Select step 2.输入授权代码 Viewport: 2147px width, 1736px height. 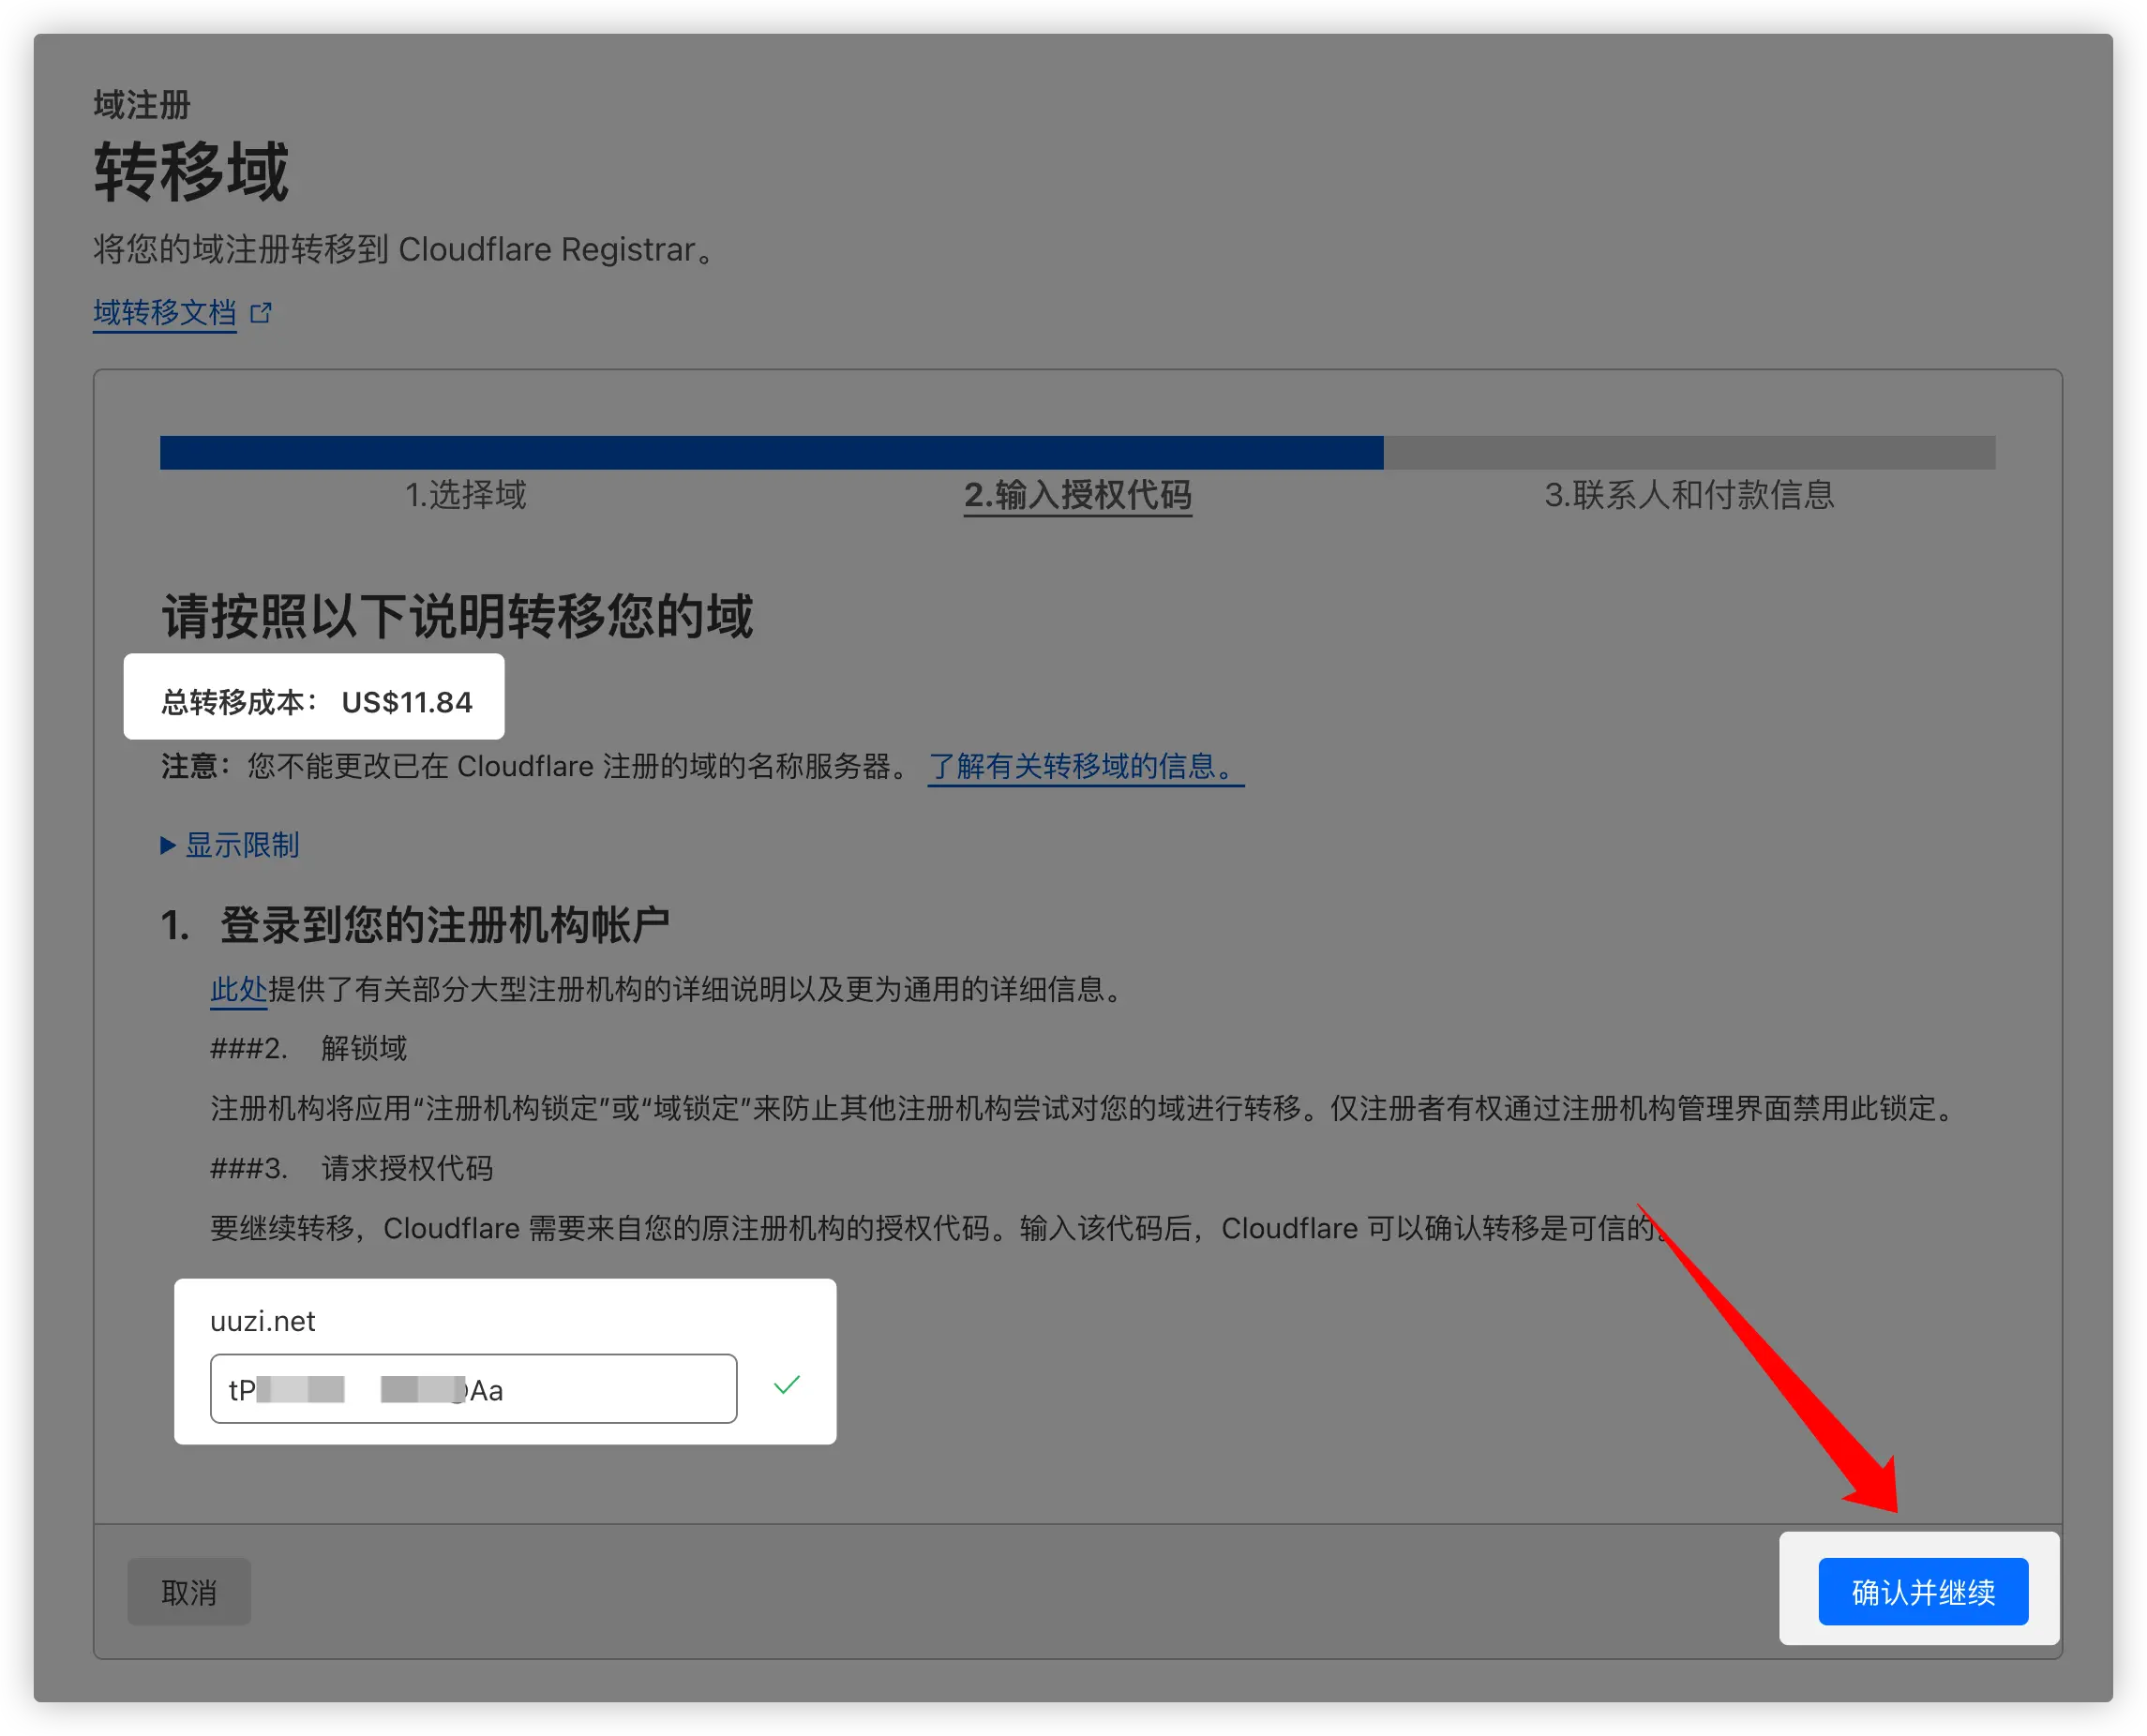[x=1077, y=495]
